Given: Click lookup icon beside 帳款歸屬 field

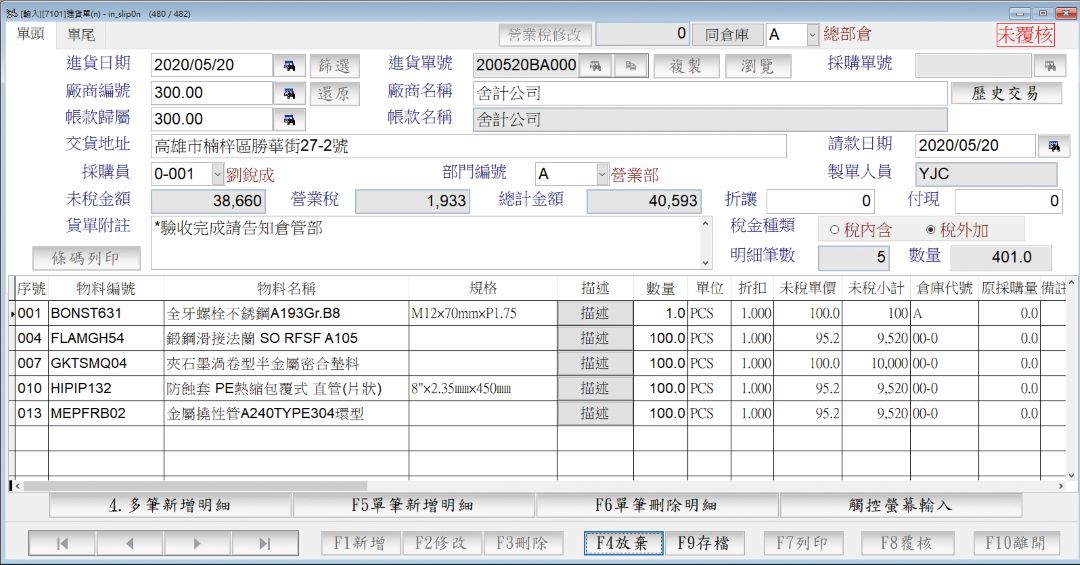Looking at the screenshot, I should point(289,119).
